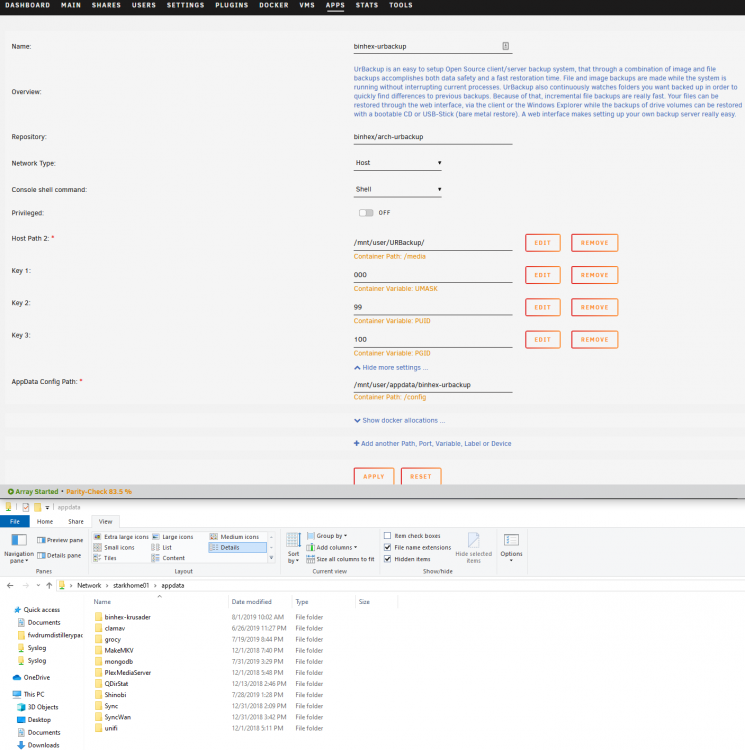745x750 pixels.
Task: Open the PlexMediaServer folder
Action: click(123, 673)
